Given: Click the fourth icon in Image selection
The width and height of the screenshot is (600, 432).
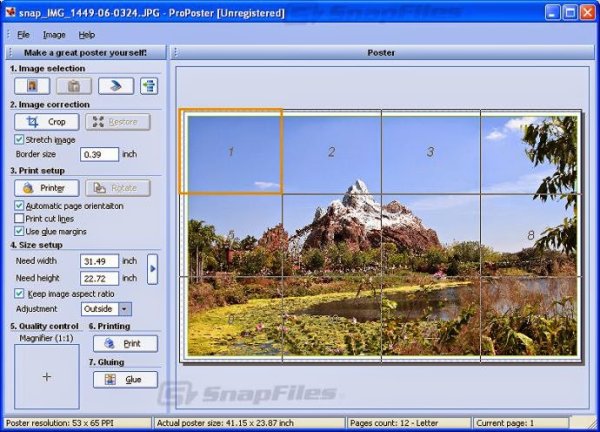Looking at the screenshot, I should click(149, 86).
